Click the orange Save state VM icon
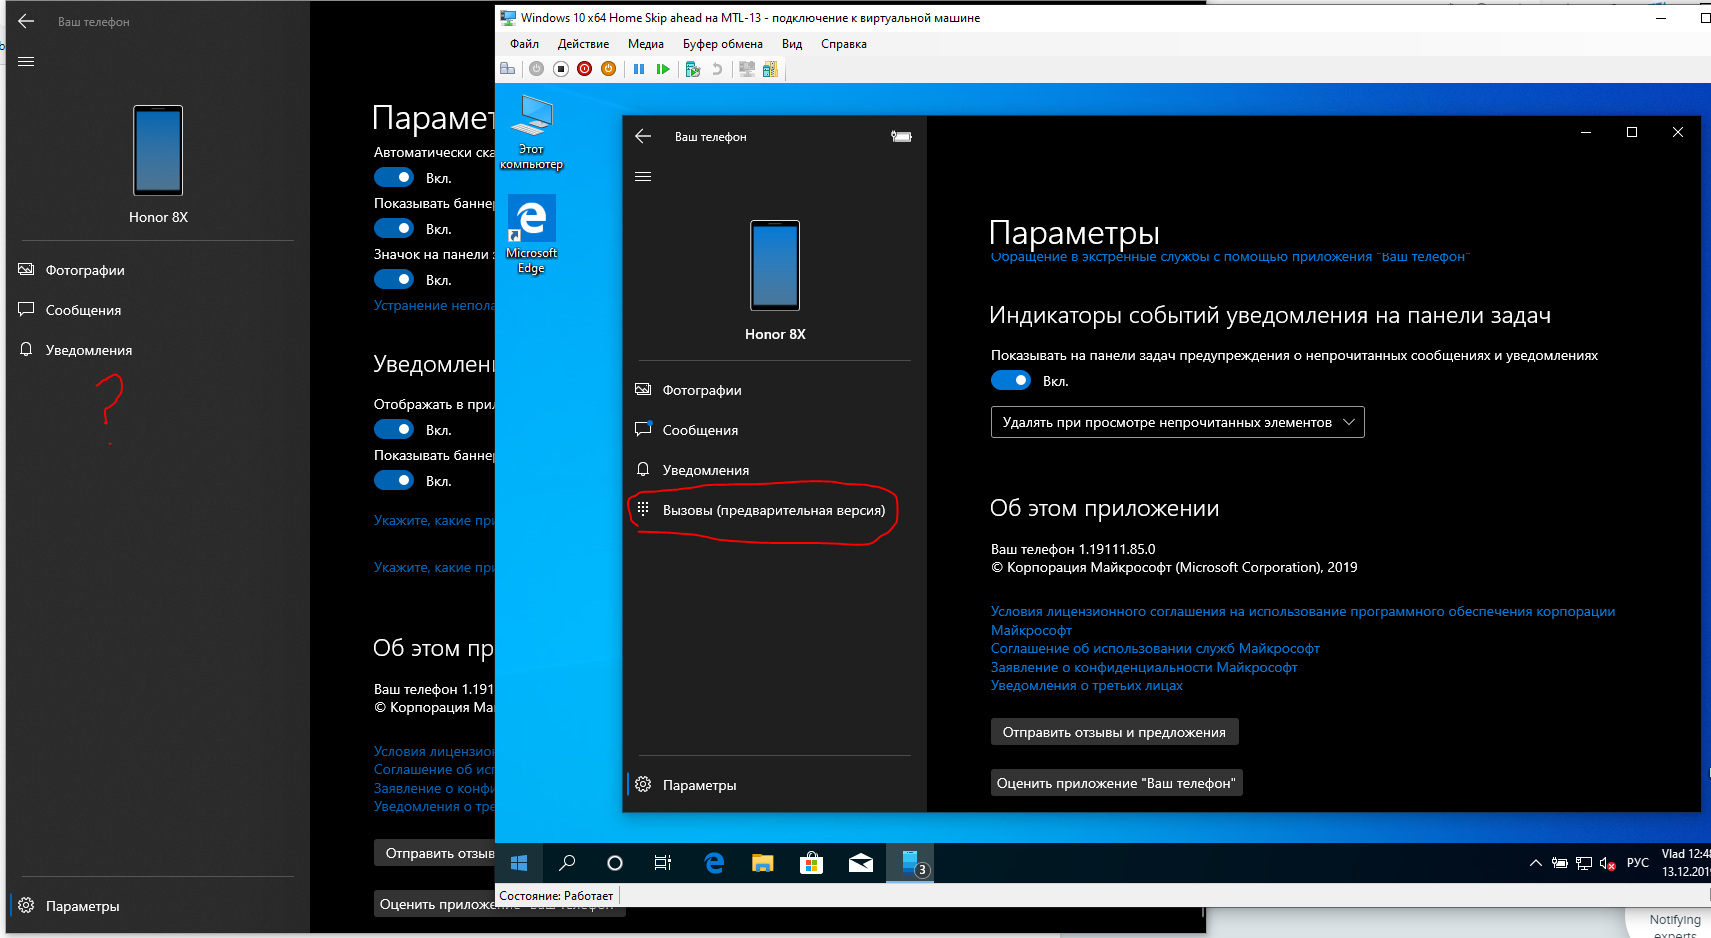 608,69
